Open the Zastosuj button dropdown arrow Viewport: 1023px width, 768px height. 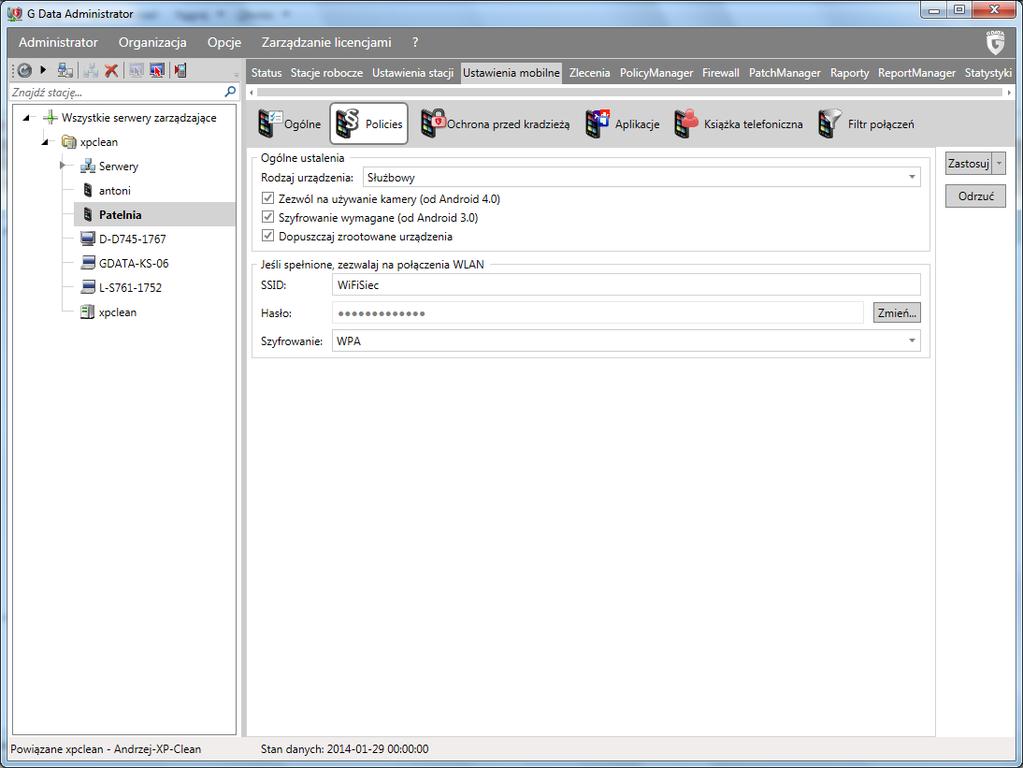coord(999,163)
